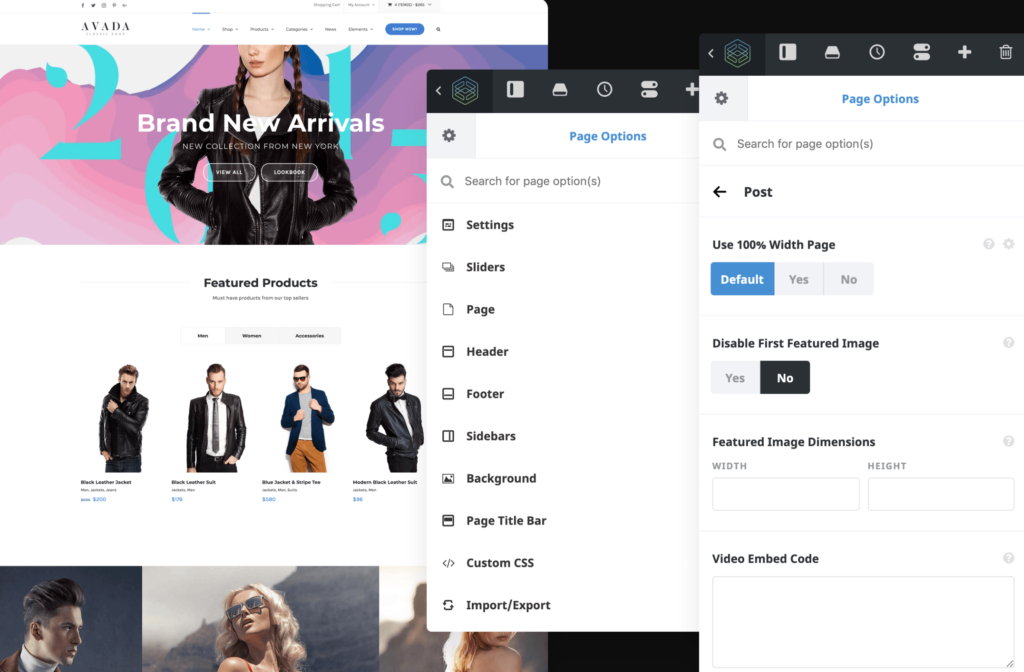The width and height of the screenshot is (1024, 672).
Task: Open help for Use 100% Width Page
Action: click(x=989, y=244)
